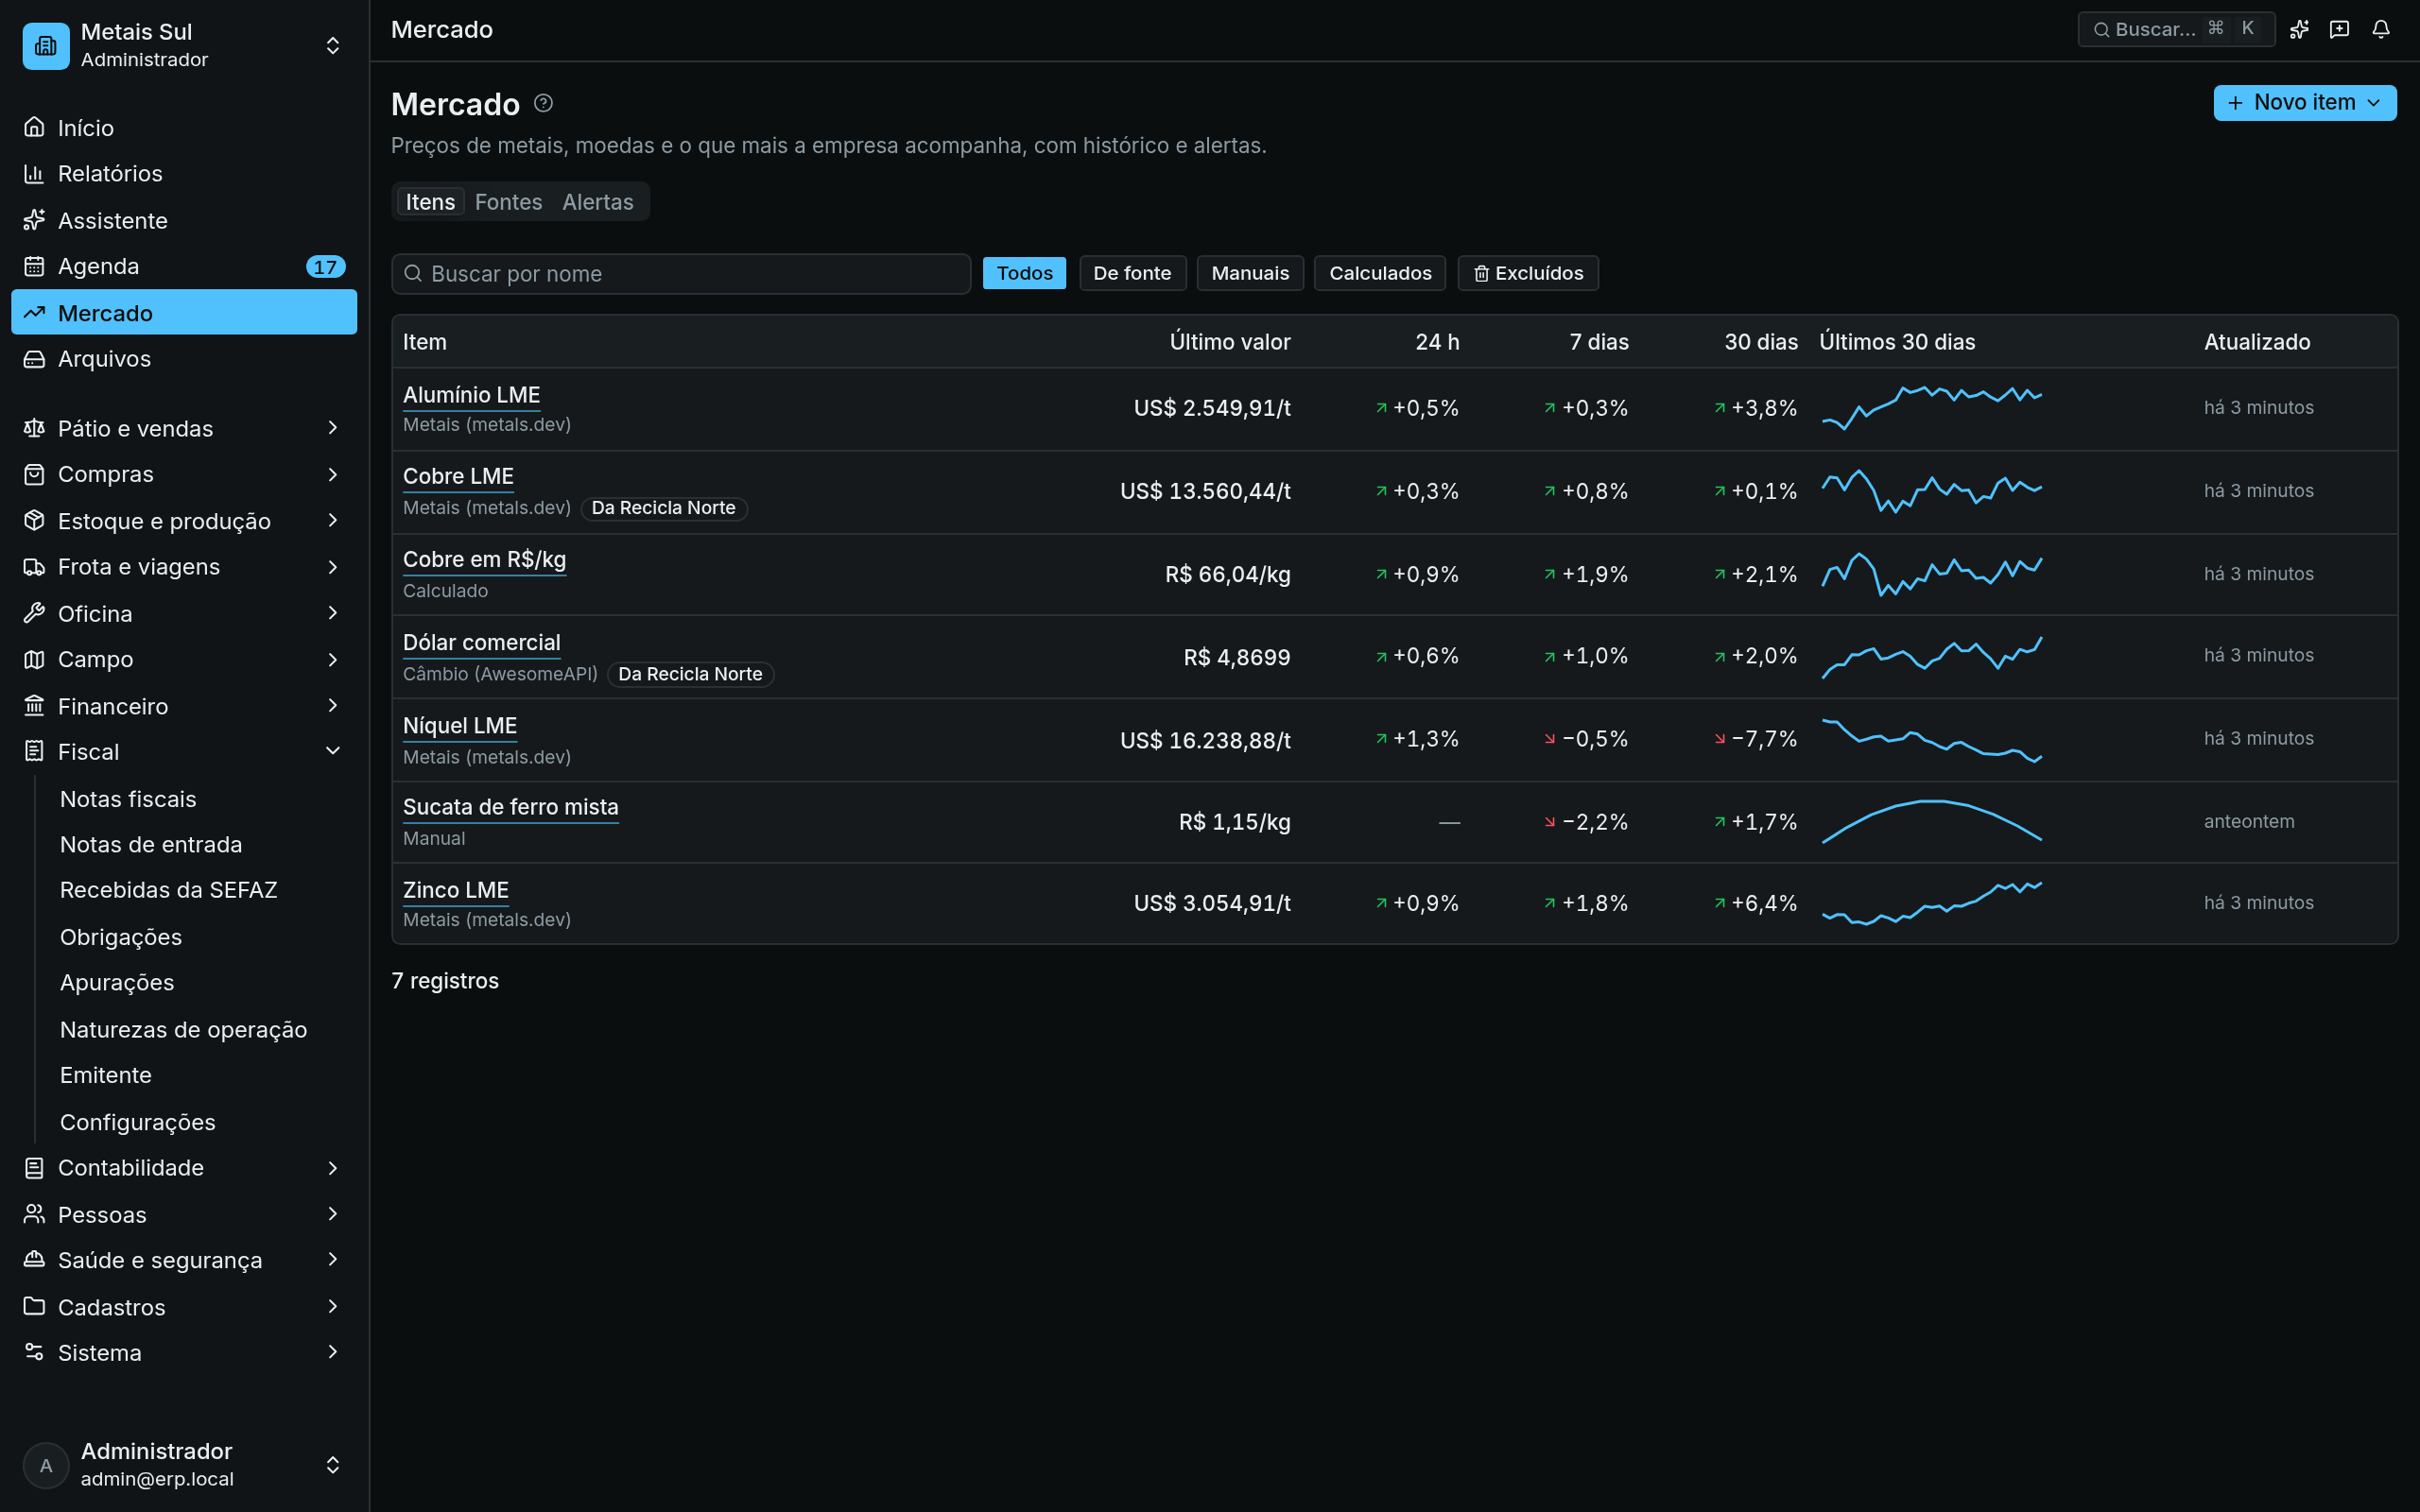2420x1512 pixels.
Task: Open the global Buscar search box
Action: (2176, 29)
